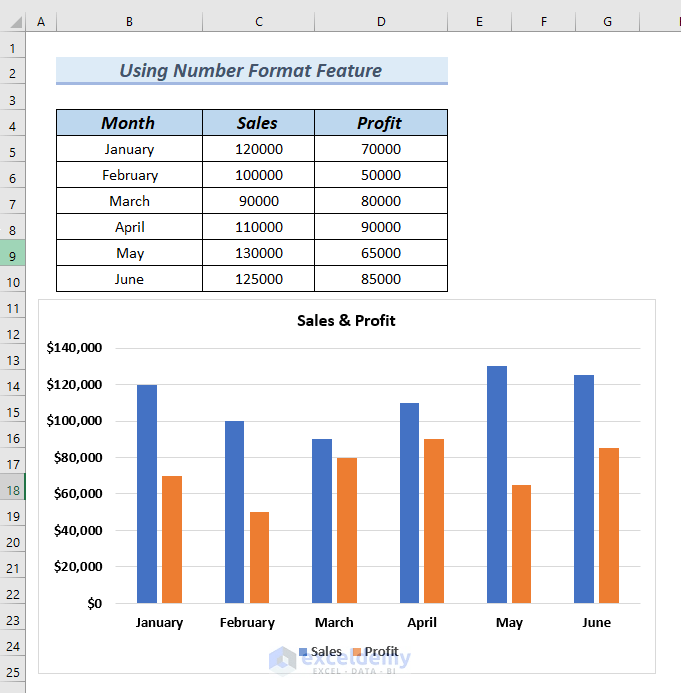Select January's blue Sales bar
The image size is (681, 693).
[147, 494]
